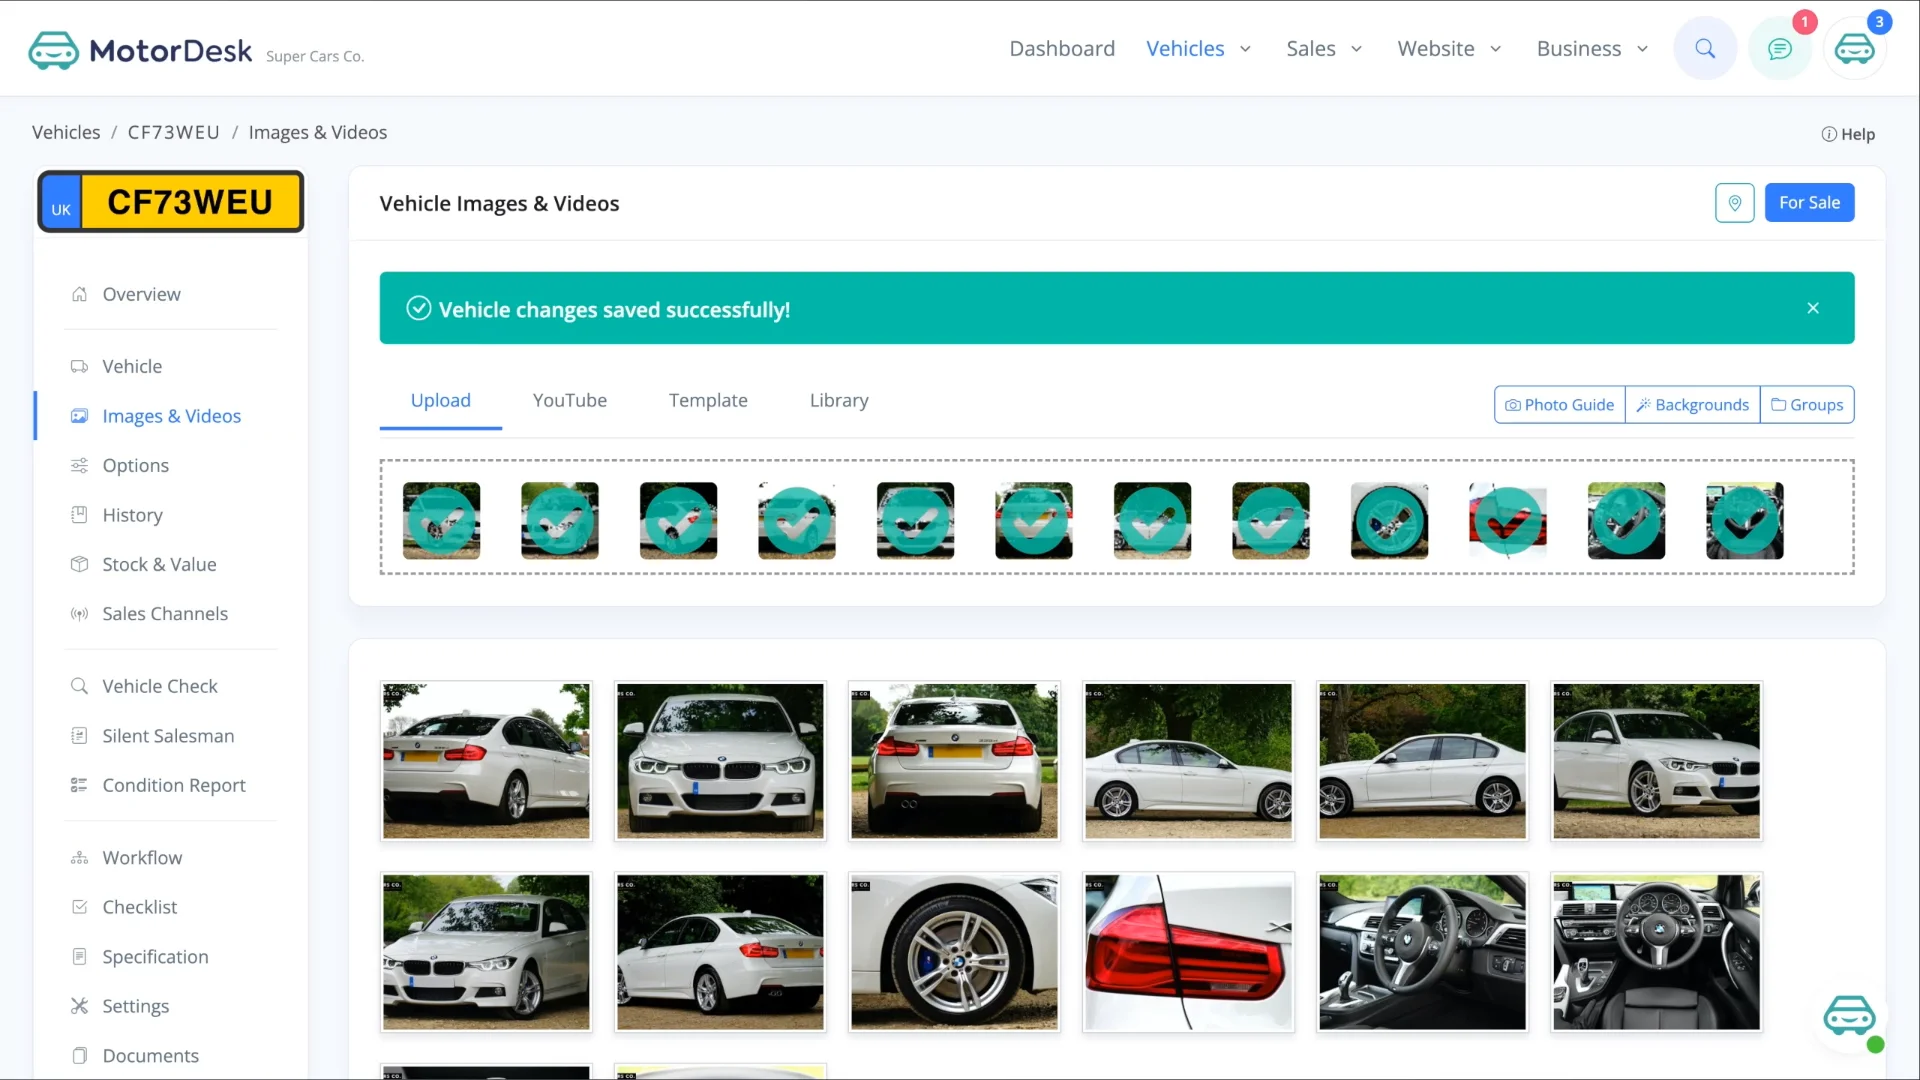Click the location pin button
The image size is (1920, 1080).
click(1735, 203)
